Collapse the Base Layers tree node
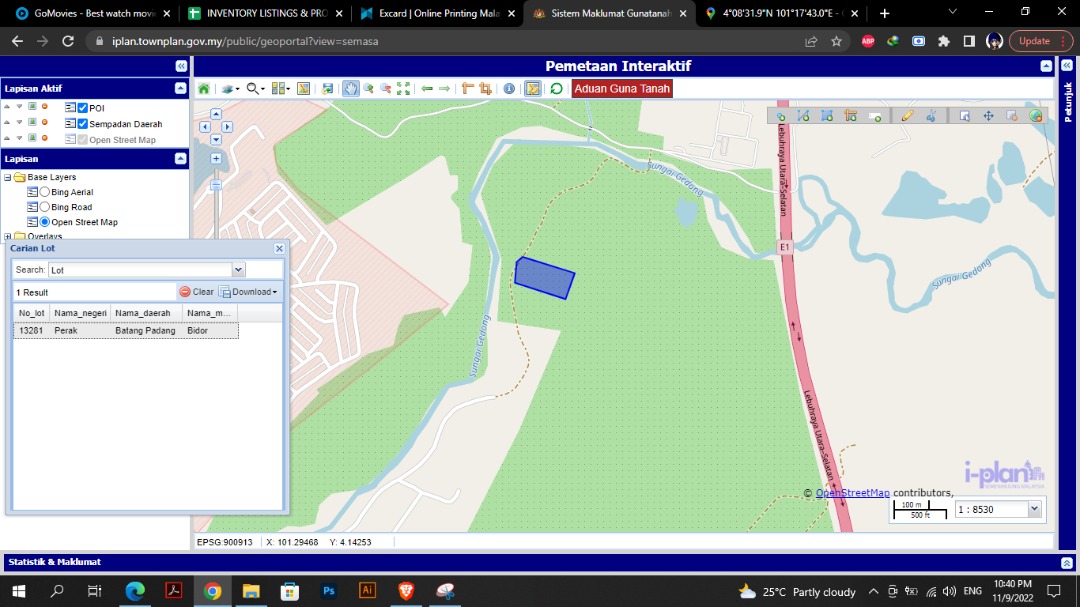This screenshot has width=1080, height=607. [x=8, y=177]
